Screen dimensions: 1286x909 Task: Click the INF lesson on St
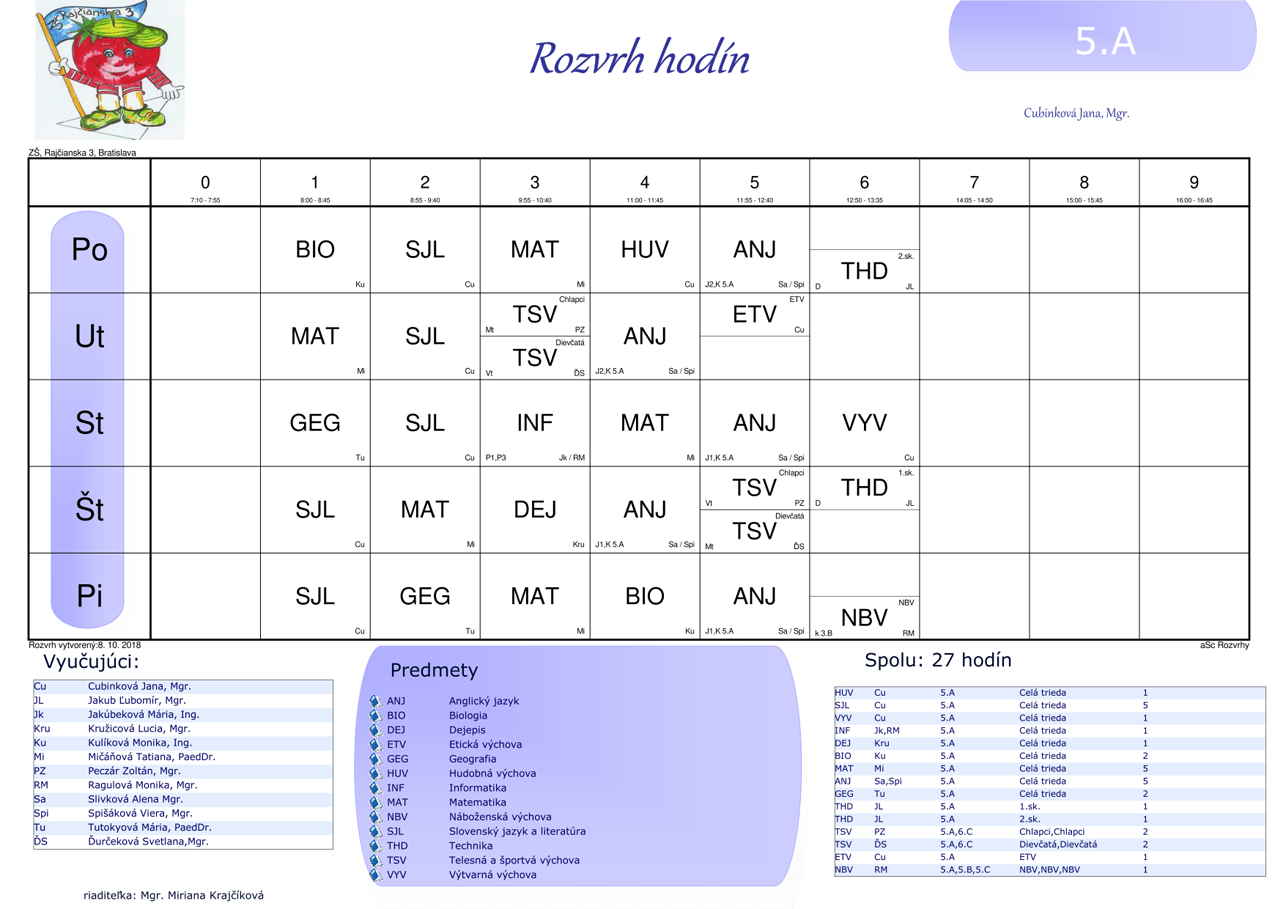535,423
